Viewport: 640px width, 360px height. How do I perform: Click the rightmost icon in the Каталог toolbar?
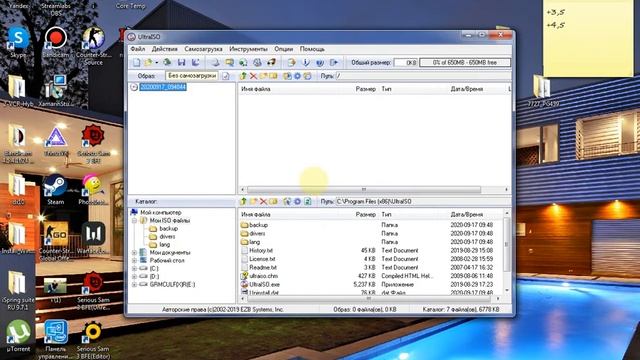click(308, 201)
